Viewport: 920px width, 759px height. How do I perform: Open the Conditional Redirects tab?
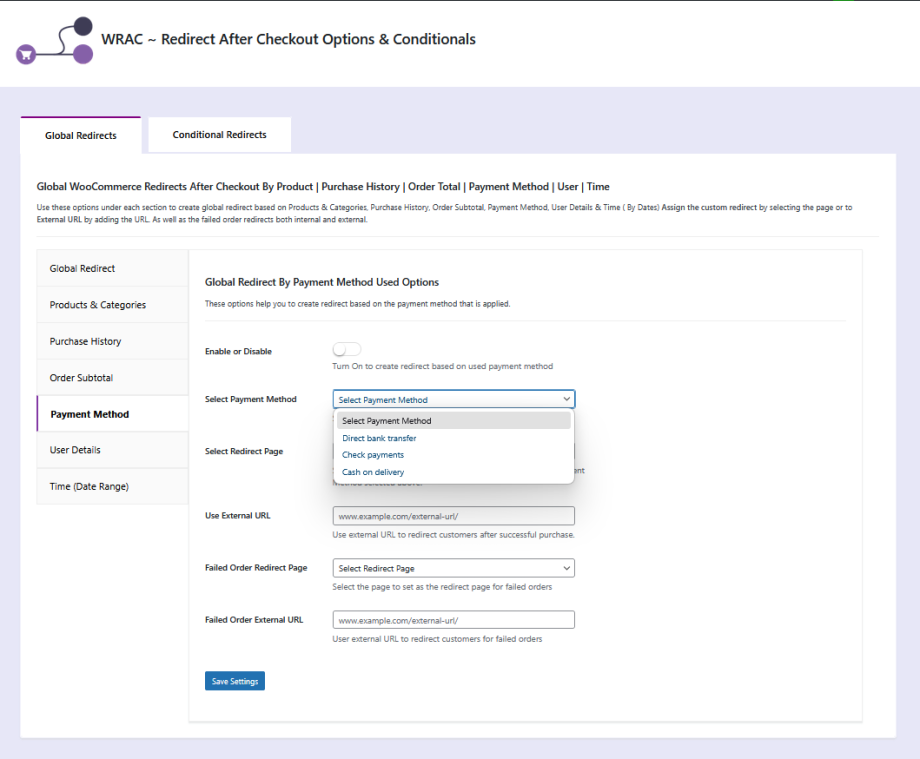pyautogui.click(x=219, y=135)
